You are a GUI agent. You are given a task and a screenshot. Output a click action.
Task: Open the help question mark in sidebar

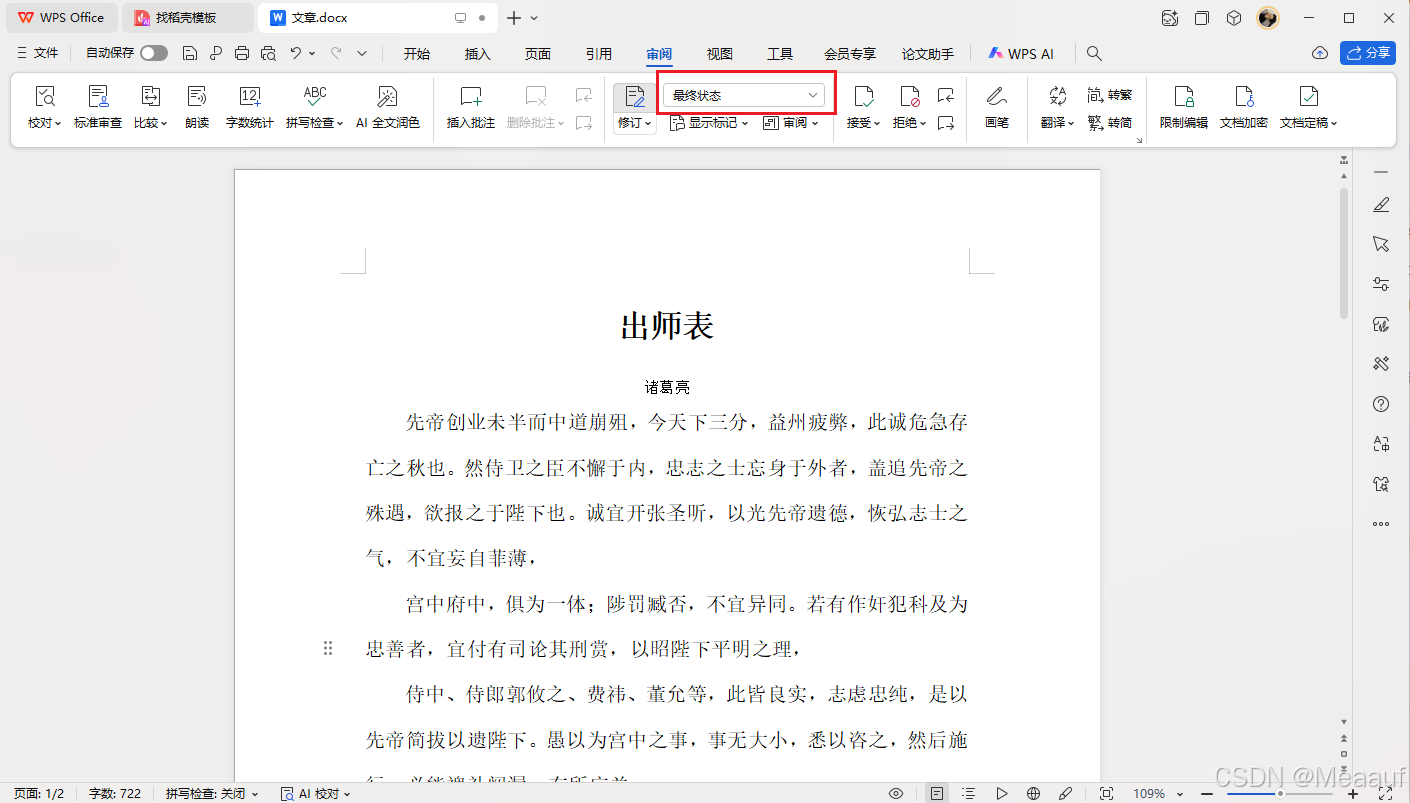coord(1381,404)
